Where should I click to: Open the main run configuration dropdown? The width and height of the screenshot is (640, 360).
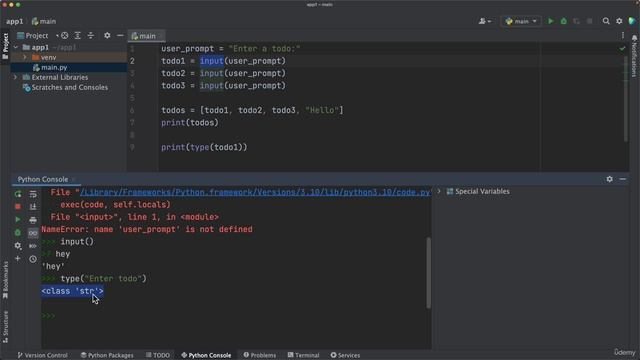521,21
